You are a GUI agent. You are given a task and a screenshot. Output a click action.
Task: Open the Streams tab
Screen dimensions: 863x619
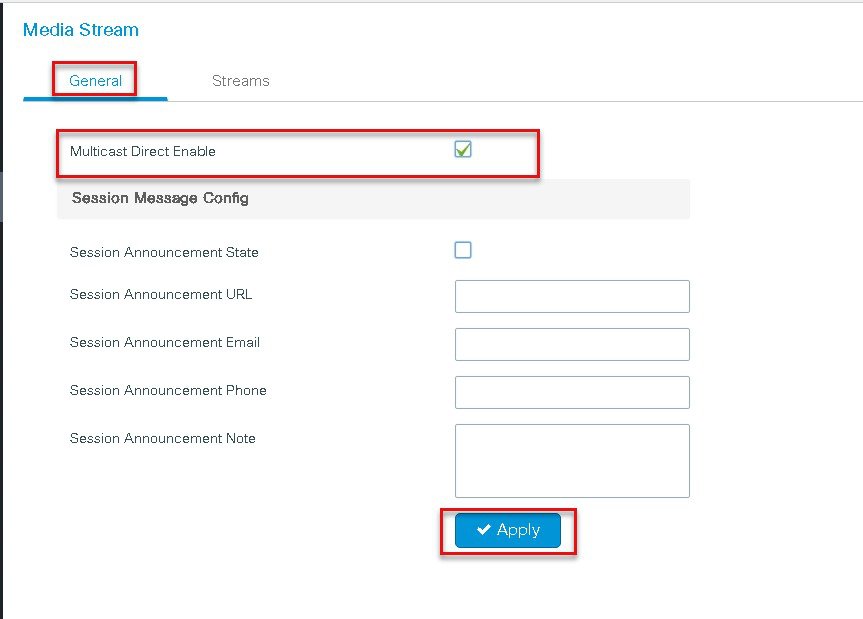pyautogui.click(x=241, y=80)
